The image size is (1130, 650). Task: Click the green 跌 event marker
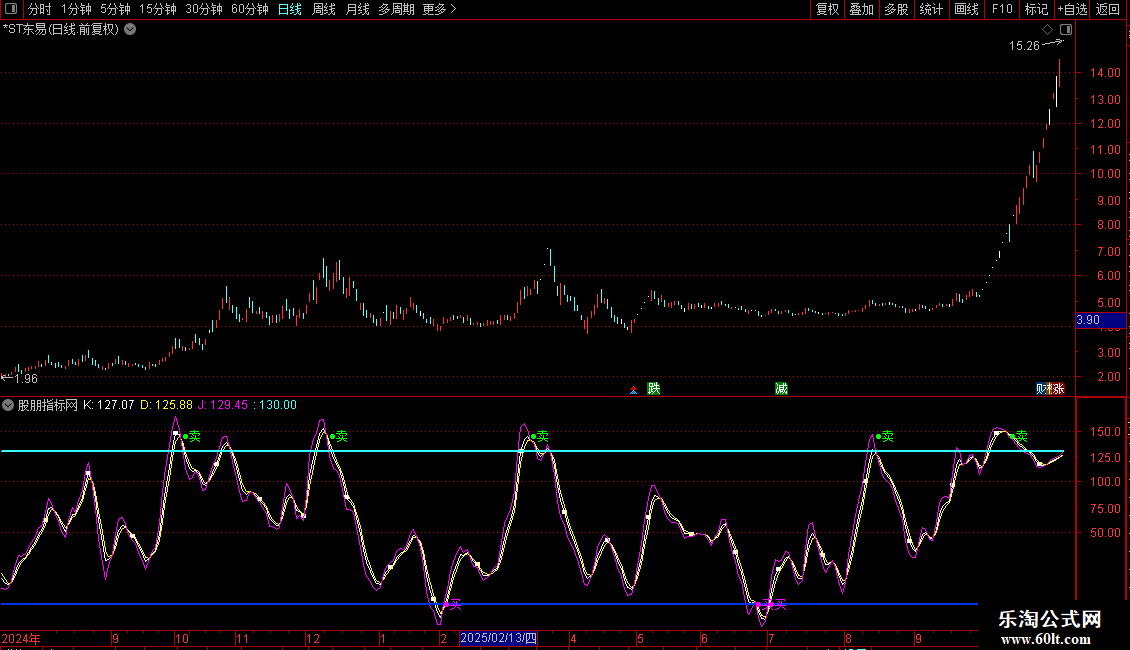click(x=654, y=388)
